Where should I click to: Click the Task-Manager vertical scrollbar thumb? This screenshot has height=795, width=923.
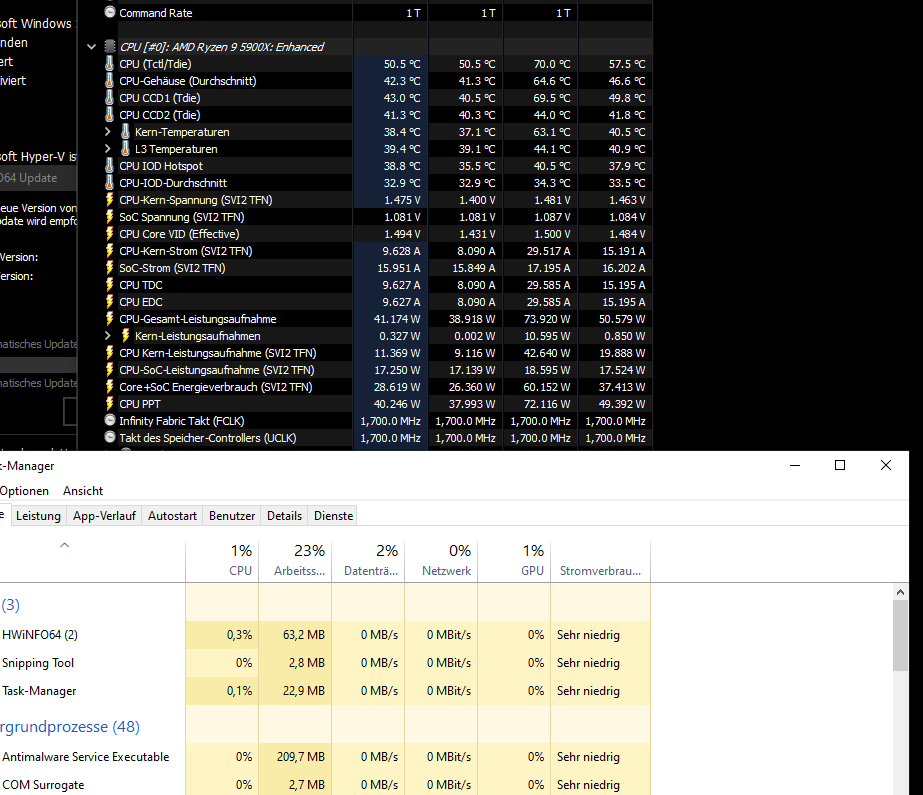click(900, 636)
